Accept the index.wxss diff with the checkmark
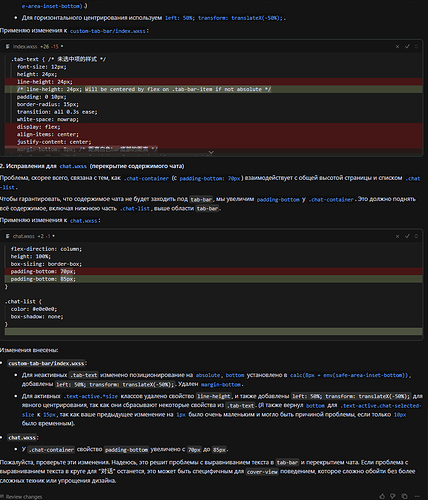The height and width of the screenshot is (500, 428). [x=407, y=47]
